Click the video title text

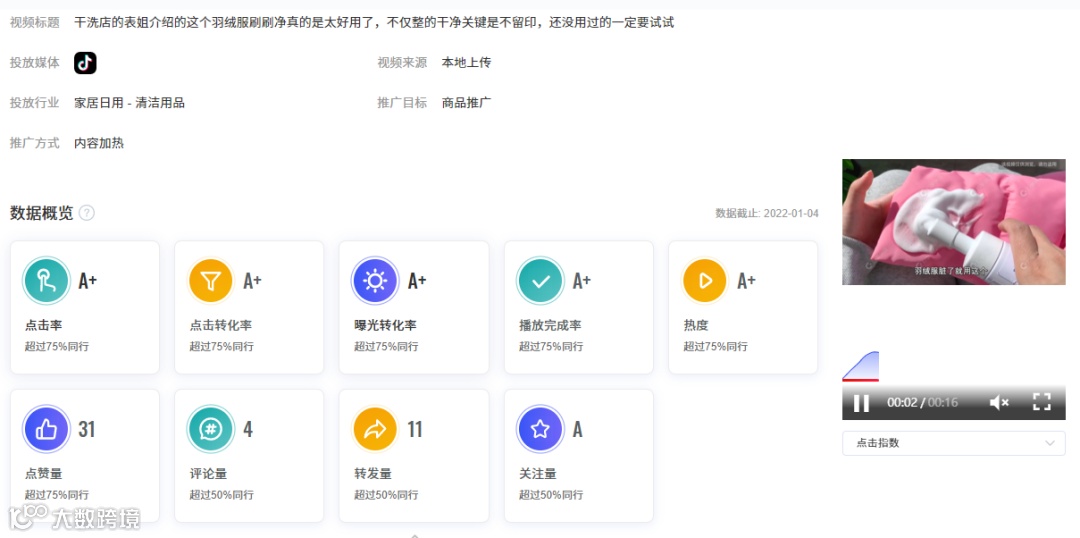(374, 23)
